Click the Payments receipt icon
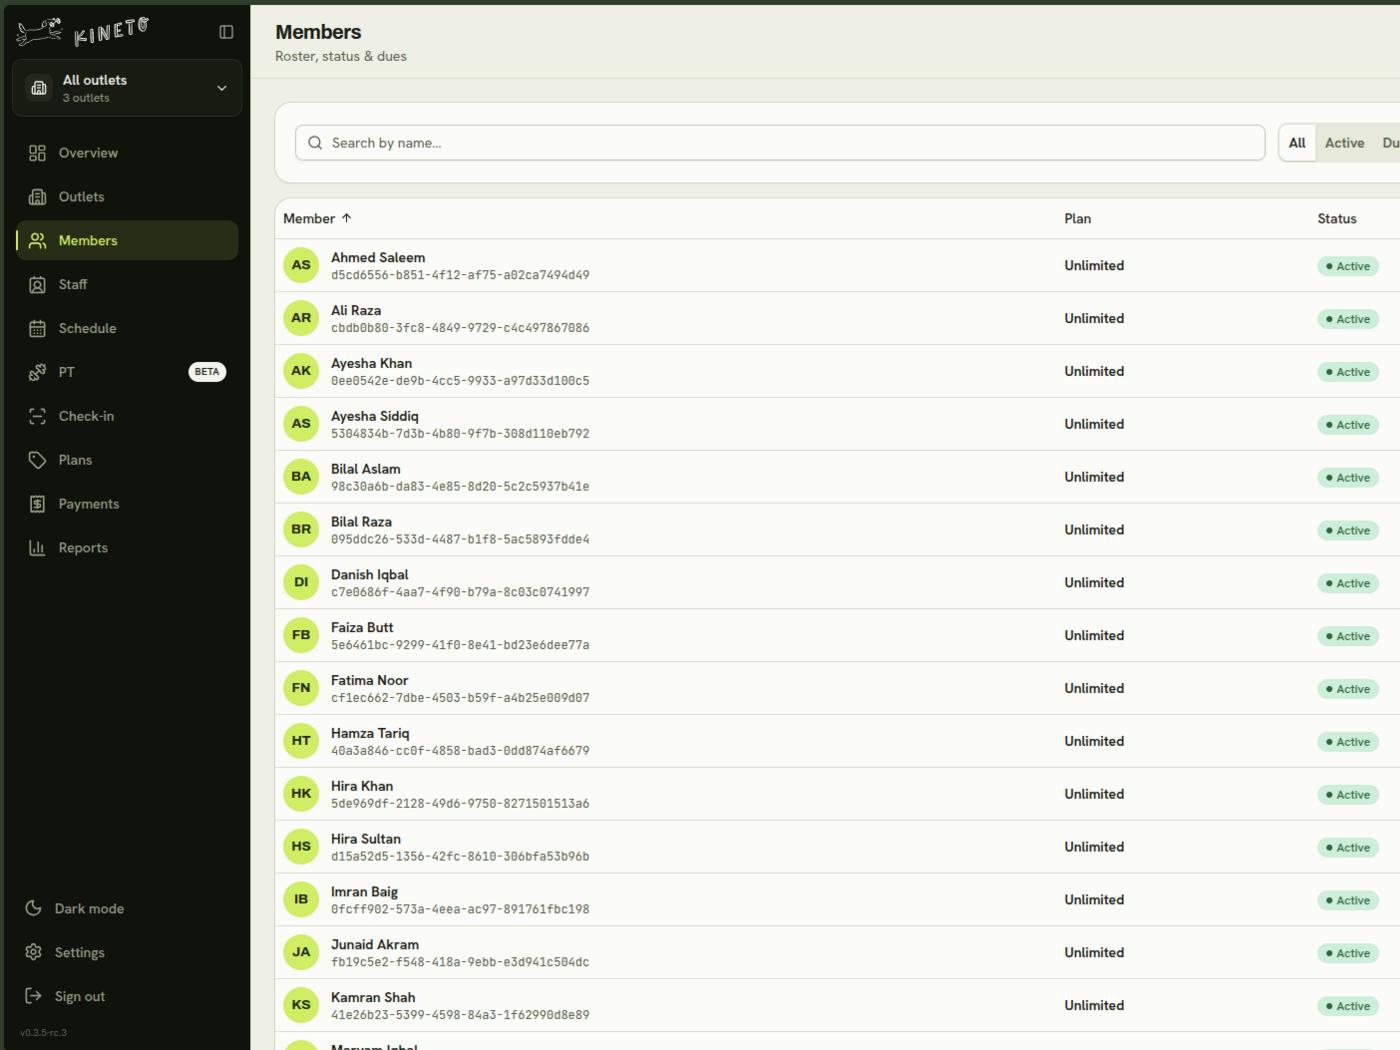Image resolution: width=1400 pixels, height=1050 pixels. 37,504
